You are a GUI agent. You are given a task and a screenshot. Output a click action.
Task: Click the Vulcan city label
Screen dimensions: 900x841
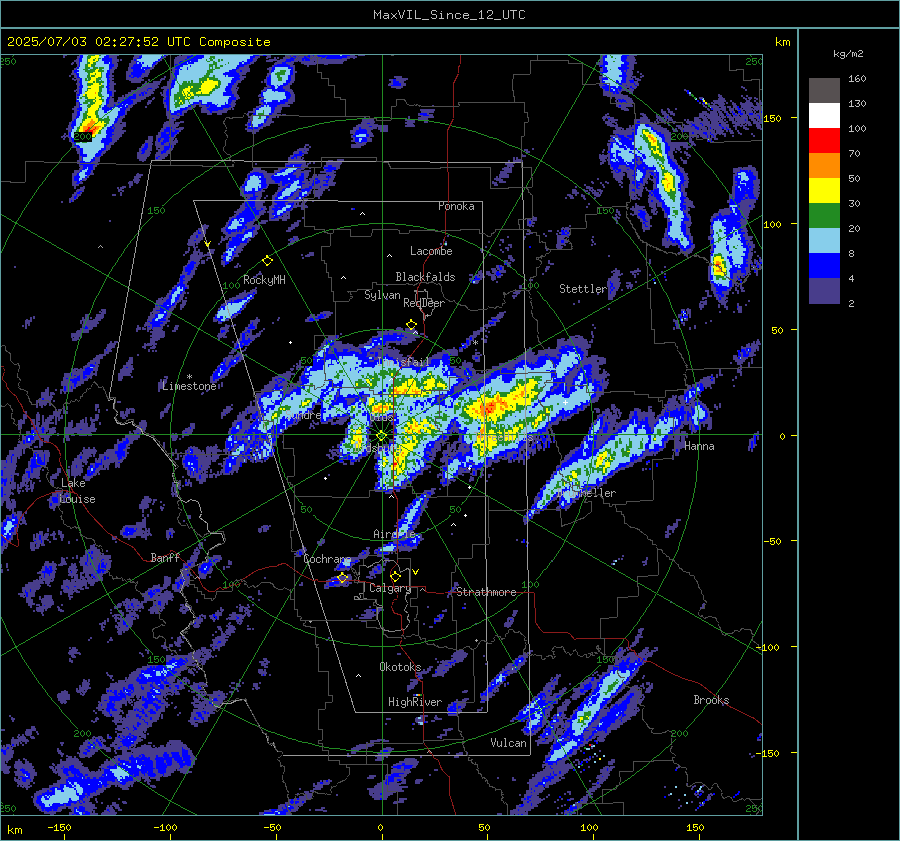[508, 743]
